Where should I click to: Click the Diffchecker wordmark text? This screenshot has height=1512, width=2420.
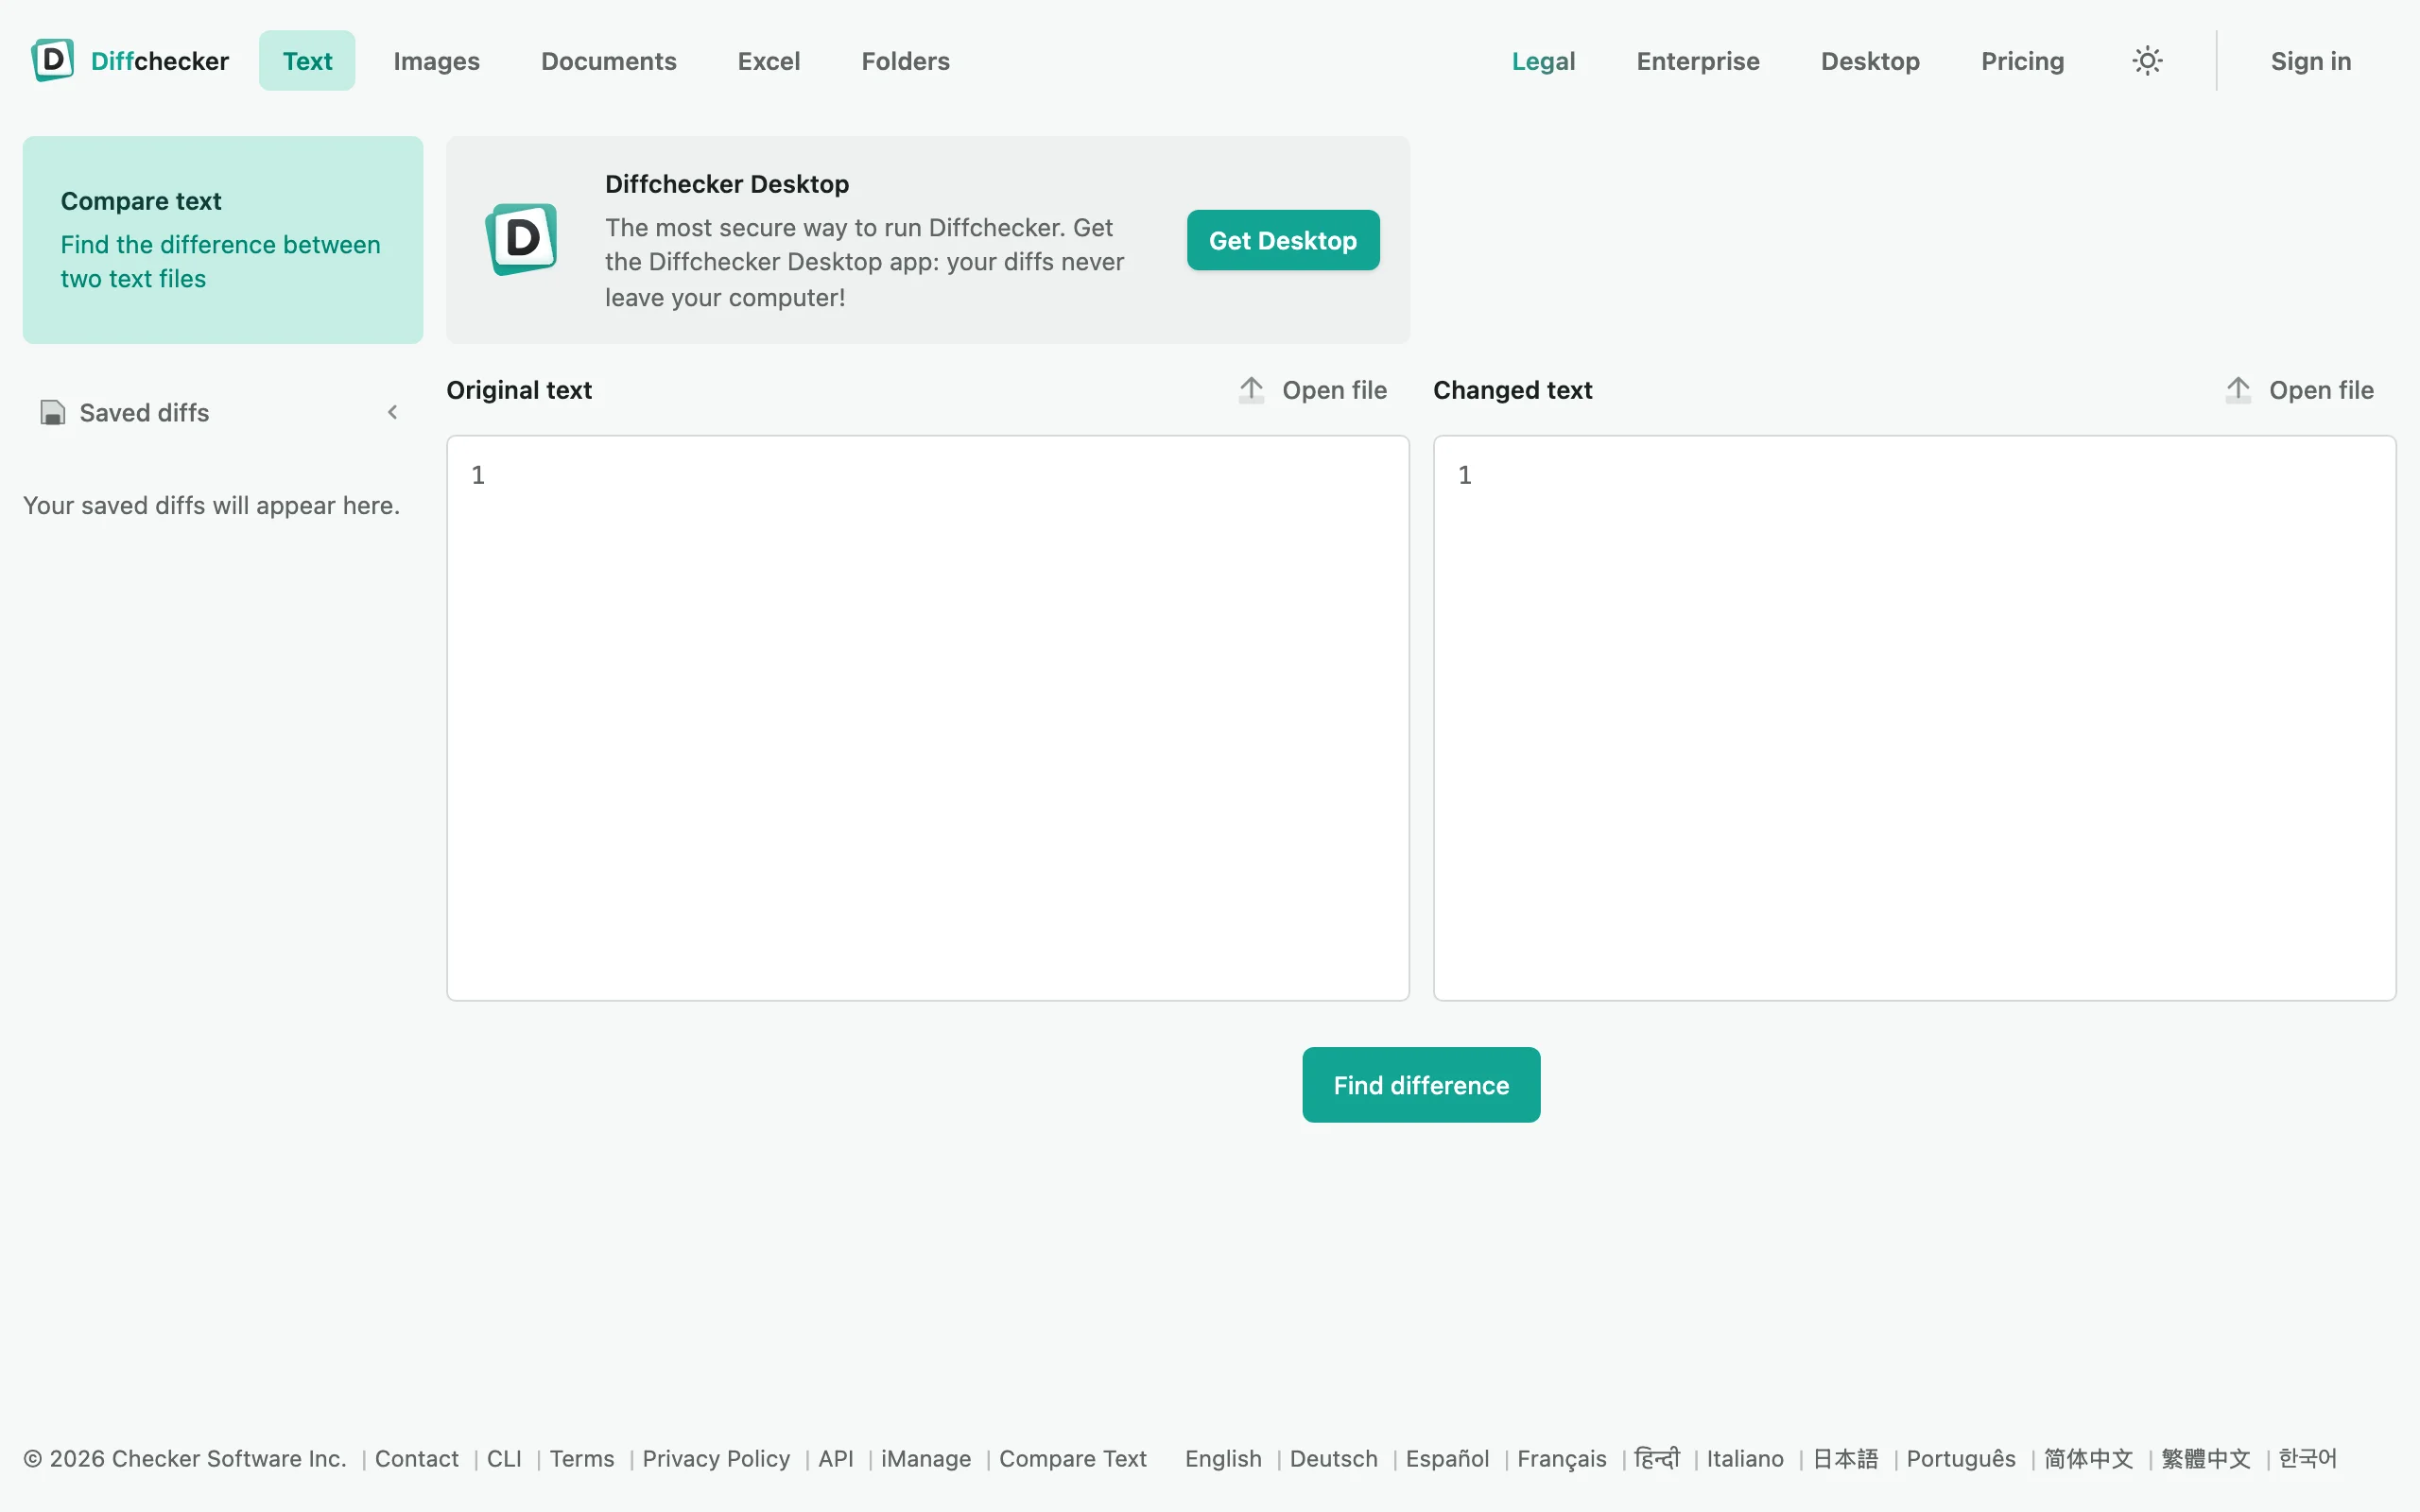pos(160,61)
